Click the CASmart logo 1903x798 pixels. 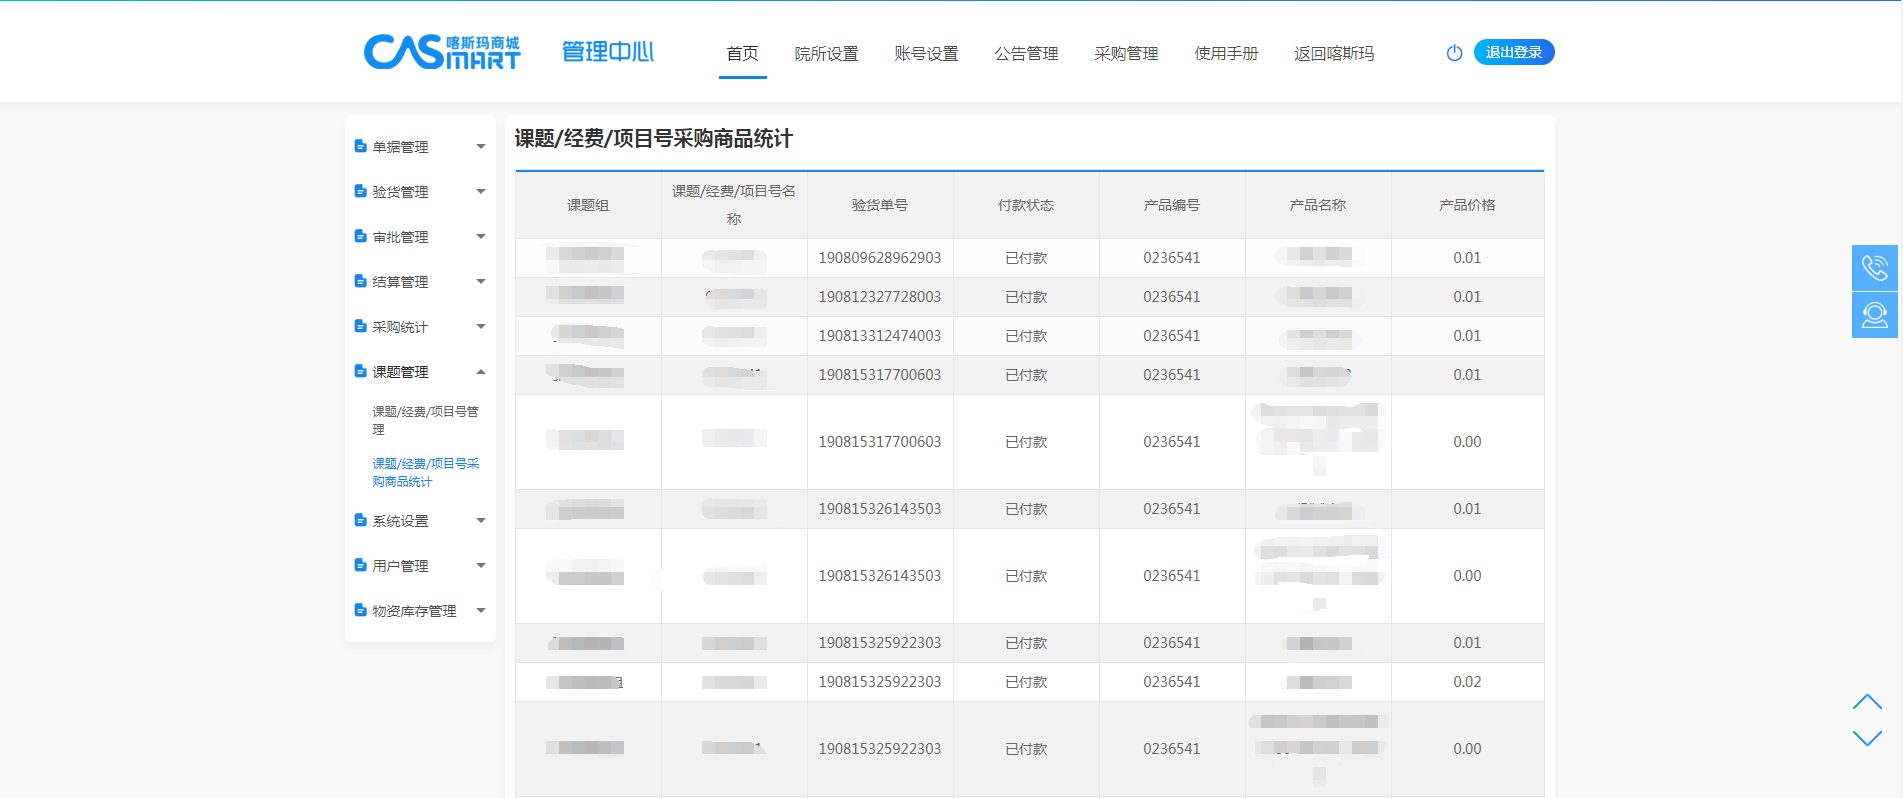[x=442, y=52]
